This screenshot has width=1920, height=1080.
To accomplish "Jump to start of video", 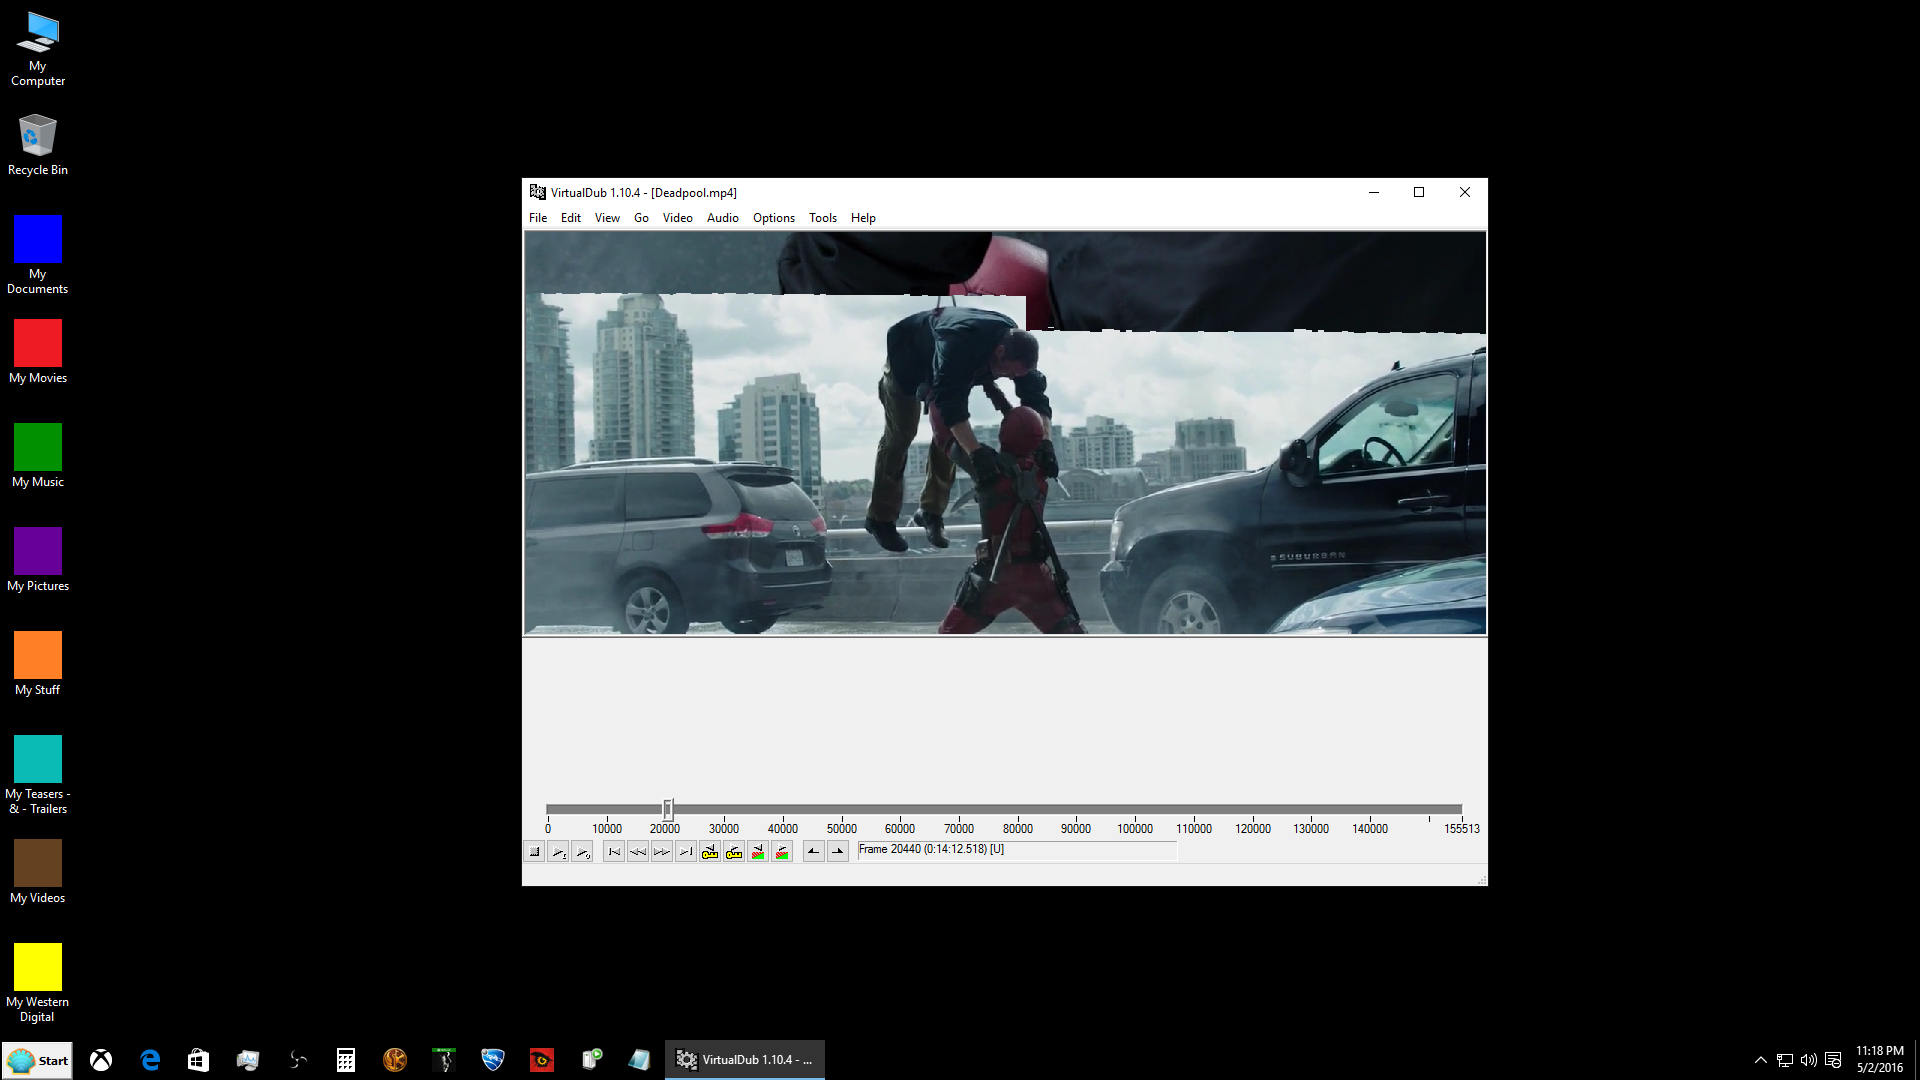I will [x=614, y=852].
